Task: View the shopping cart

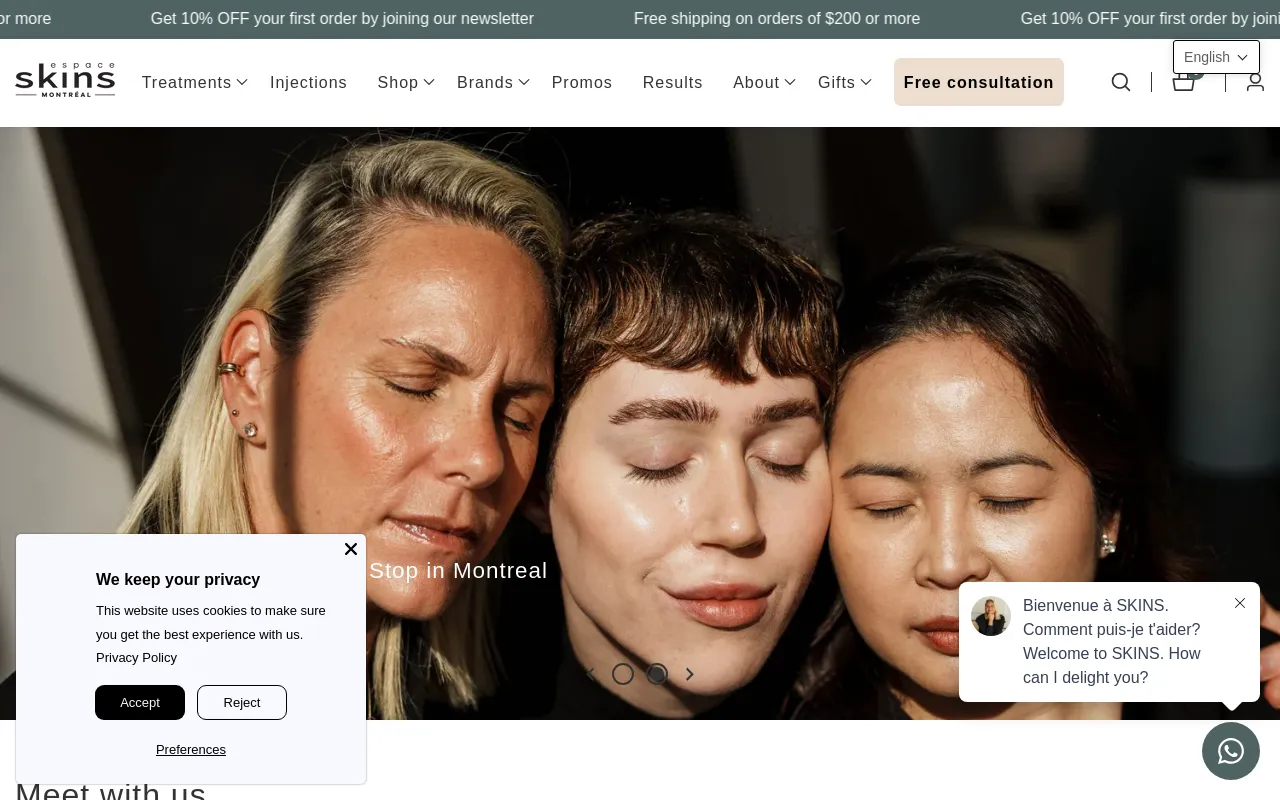Action: [1183, 82]
